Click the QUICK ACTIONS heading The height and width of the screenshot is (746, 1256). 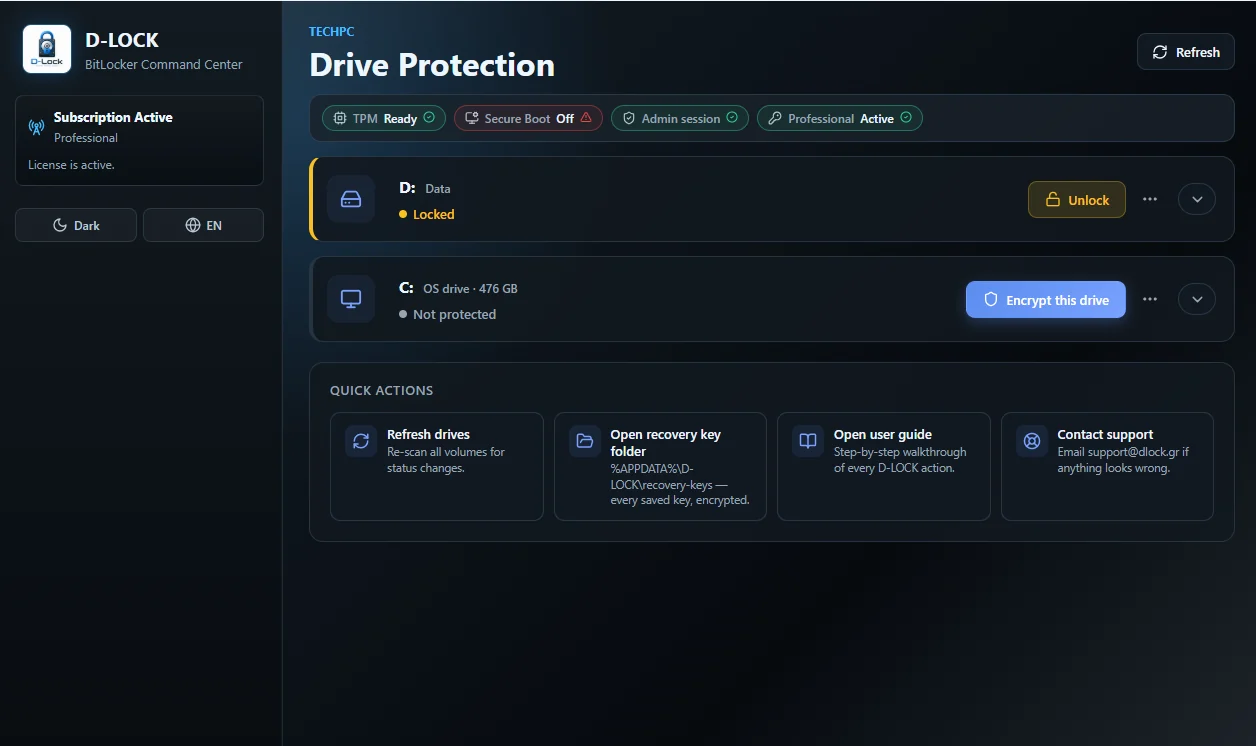click(x=382, y=391)
